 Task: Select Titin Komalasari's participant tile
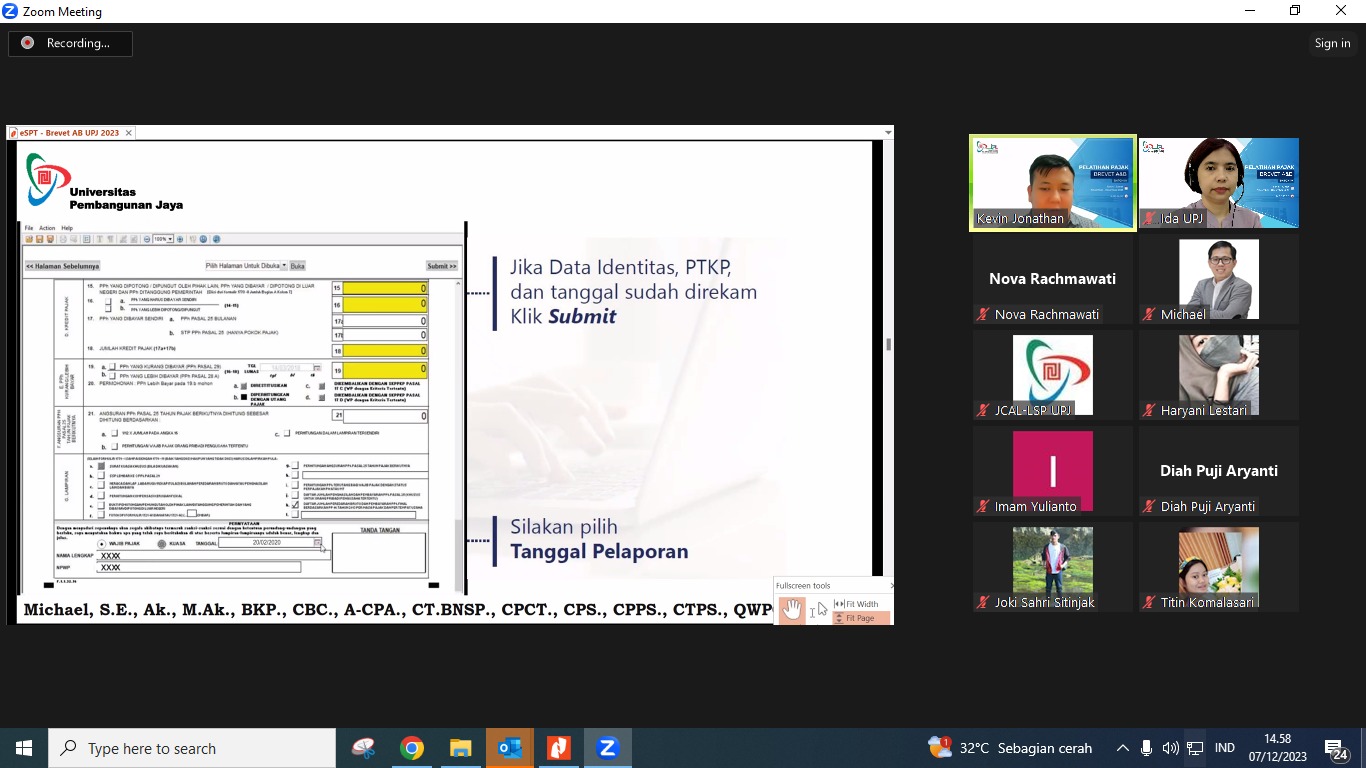pyautogui.click(x=1219, y=567)
